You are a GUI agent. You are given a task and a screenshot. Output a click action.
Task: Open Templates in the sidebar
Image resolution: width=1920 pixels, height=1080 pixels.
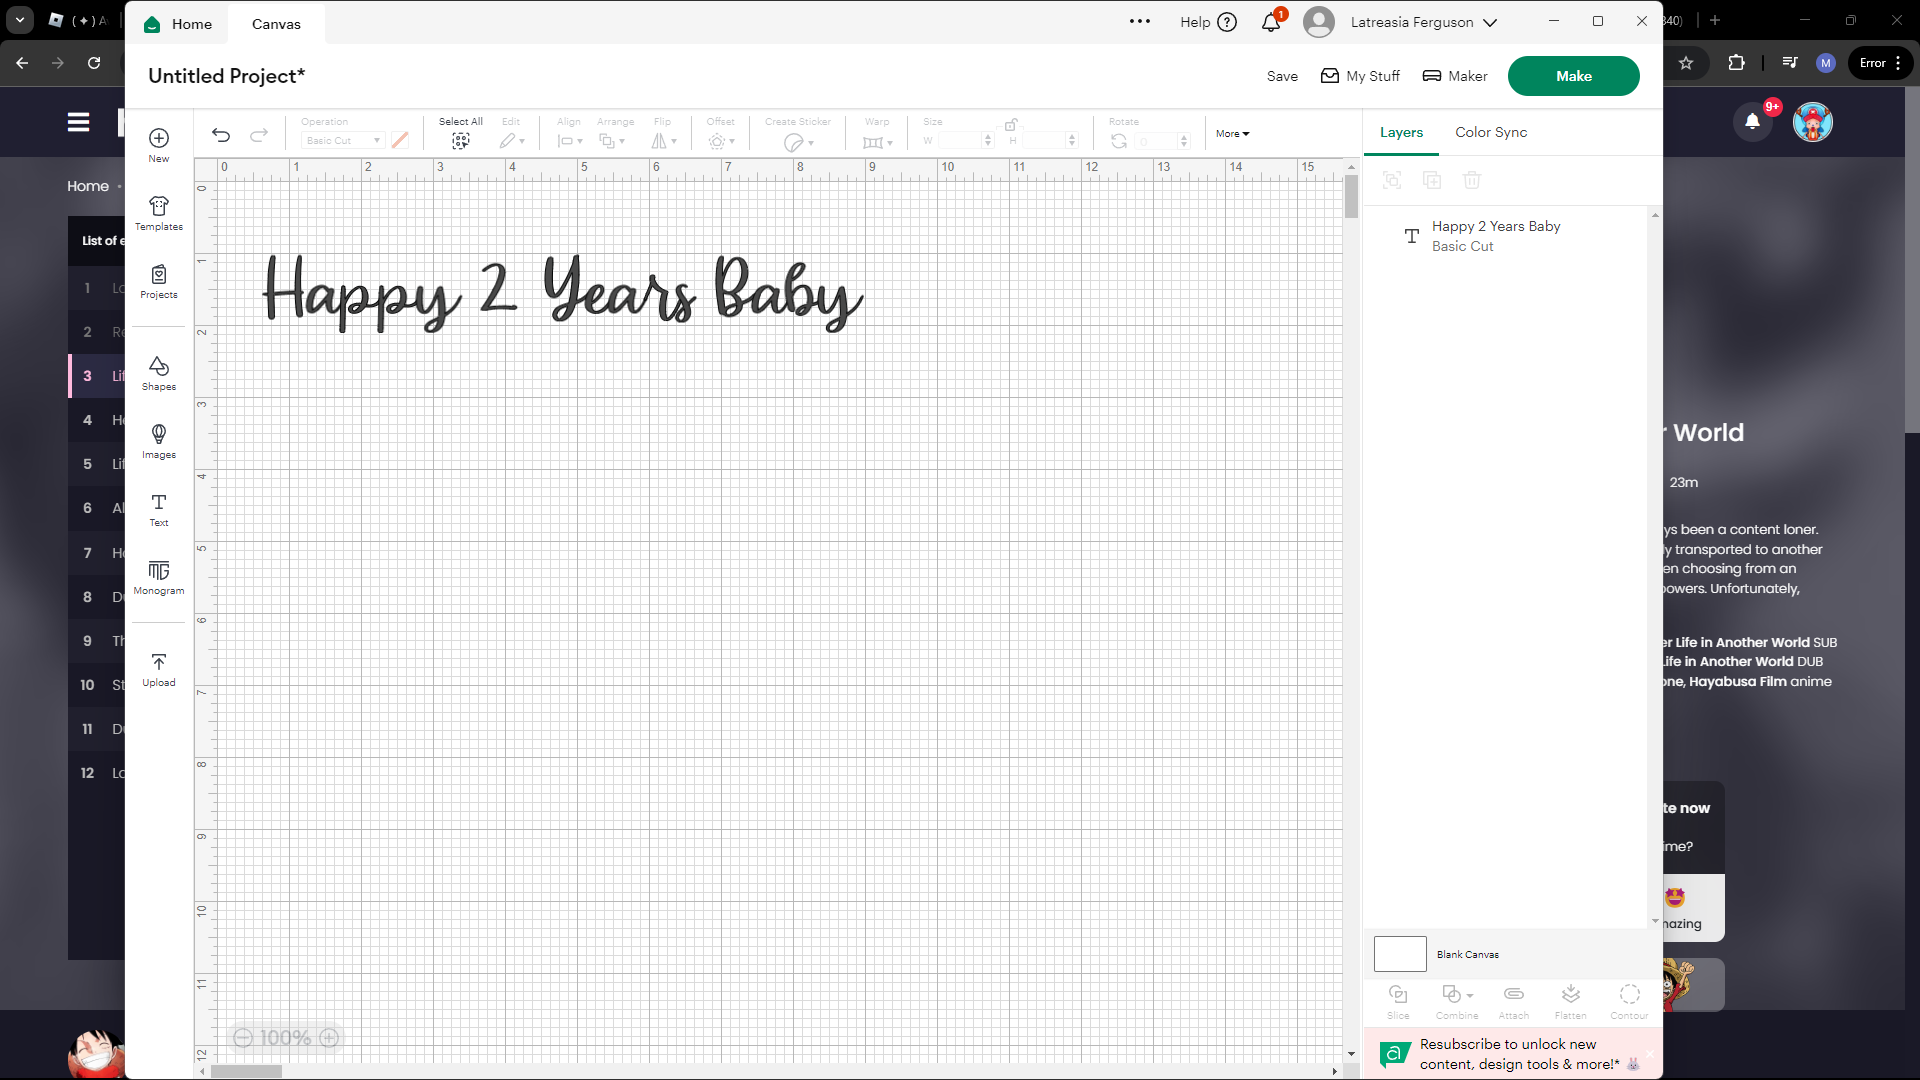[x=158, y=213]
